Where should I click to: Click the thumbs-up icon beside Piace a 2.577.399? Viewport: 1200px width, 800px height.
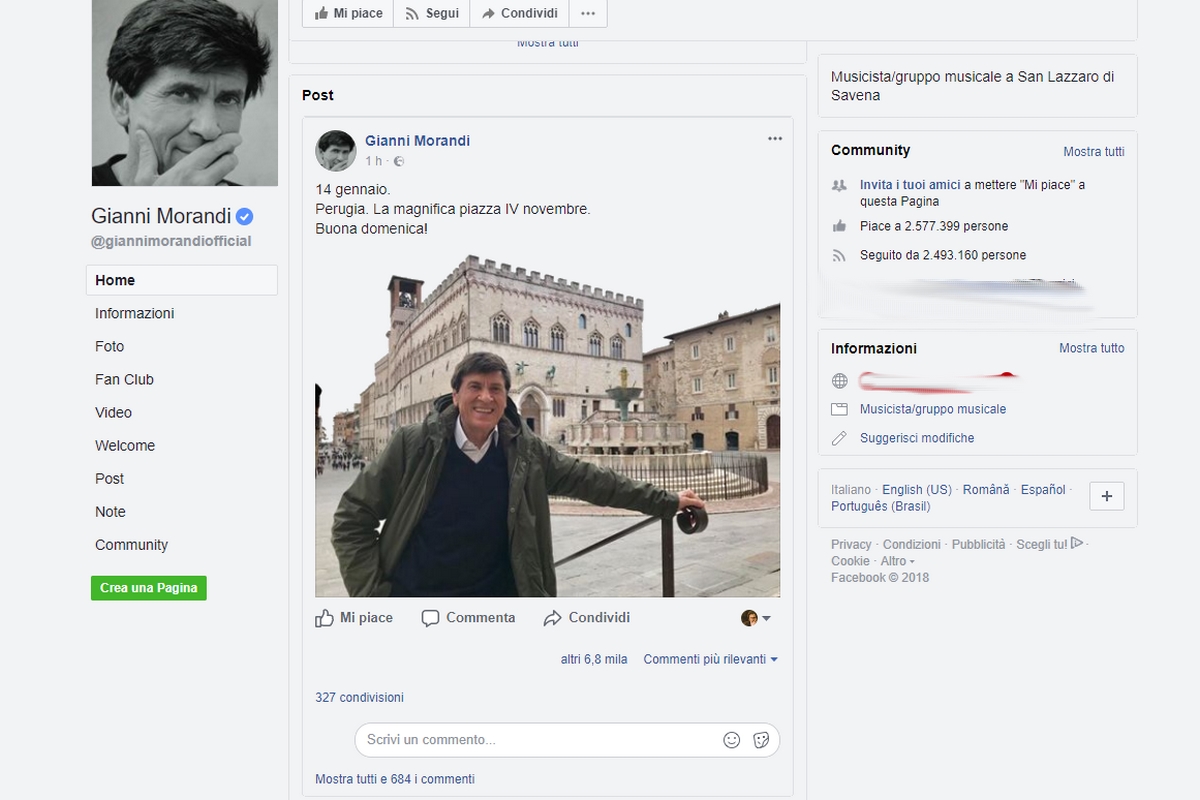tap(839, 226)
